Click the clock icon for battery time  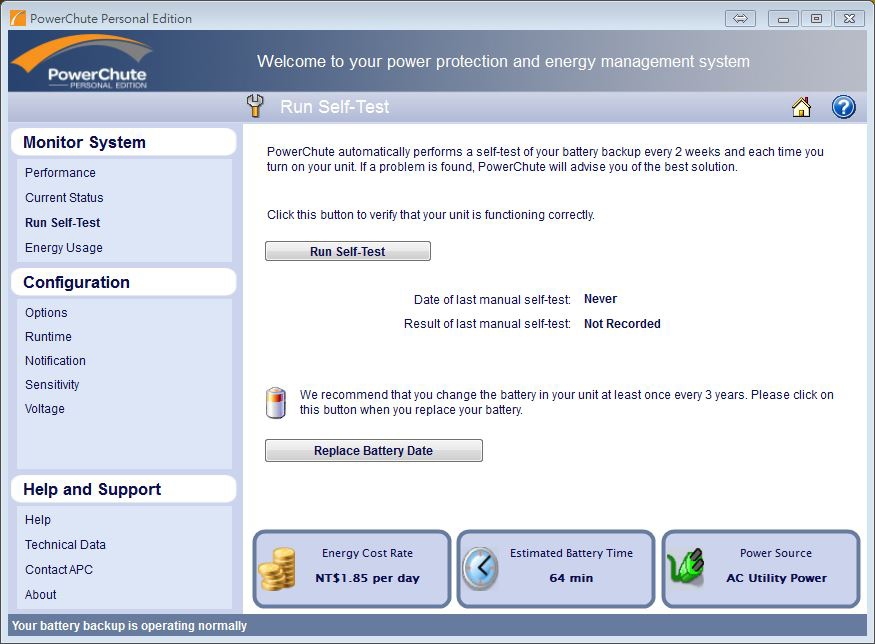click(480, 568)
